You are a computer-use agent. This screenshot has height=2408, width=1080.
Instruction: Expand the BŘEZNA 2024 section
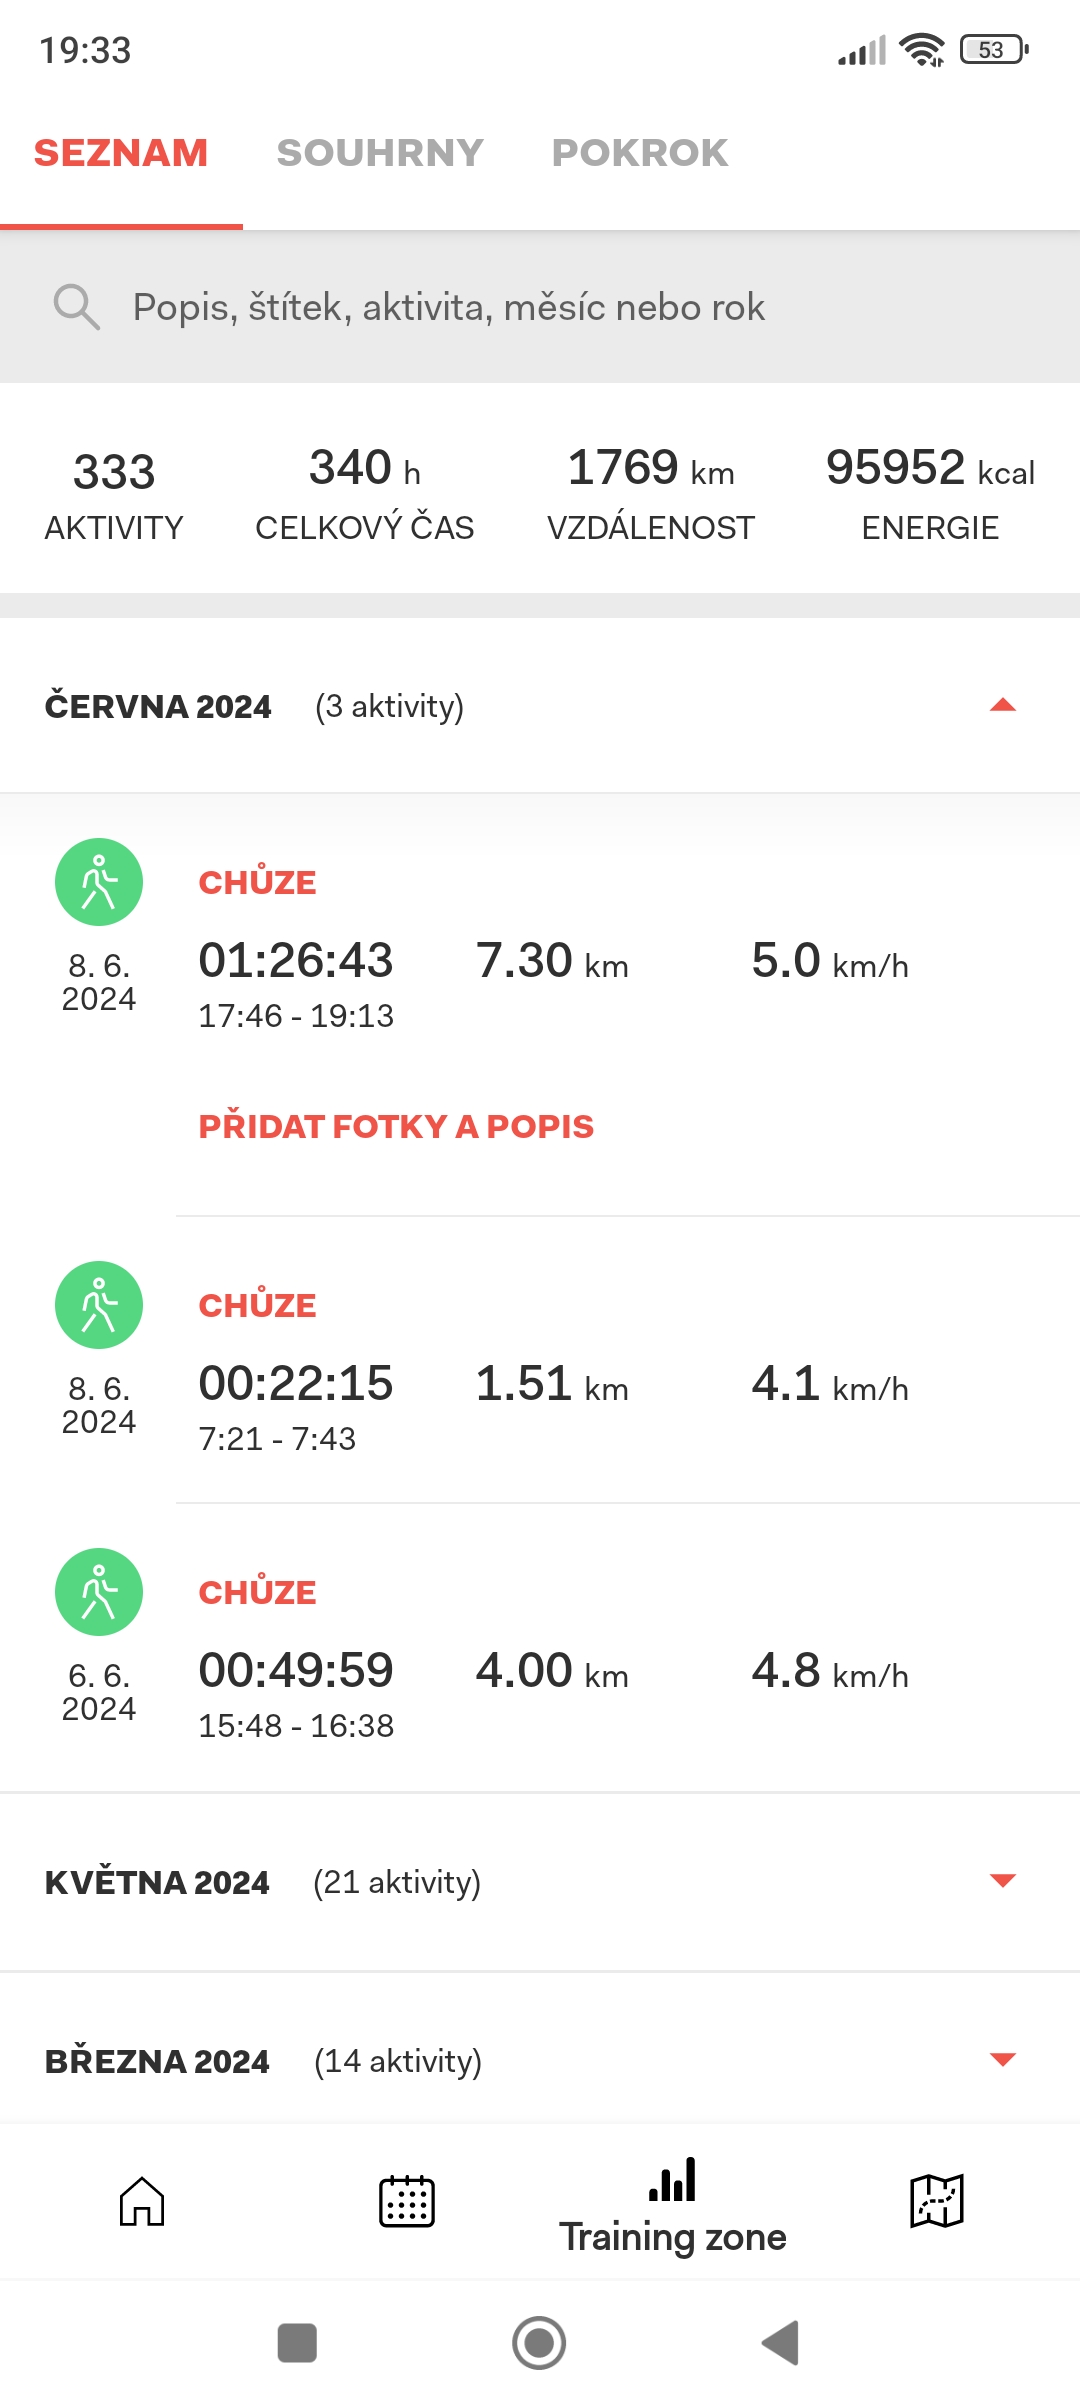(x=1002, y=2060)
